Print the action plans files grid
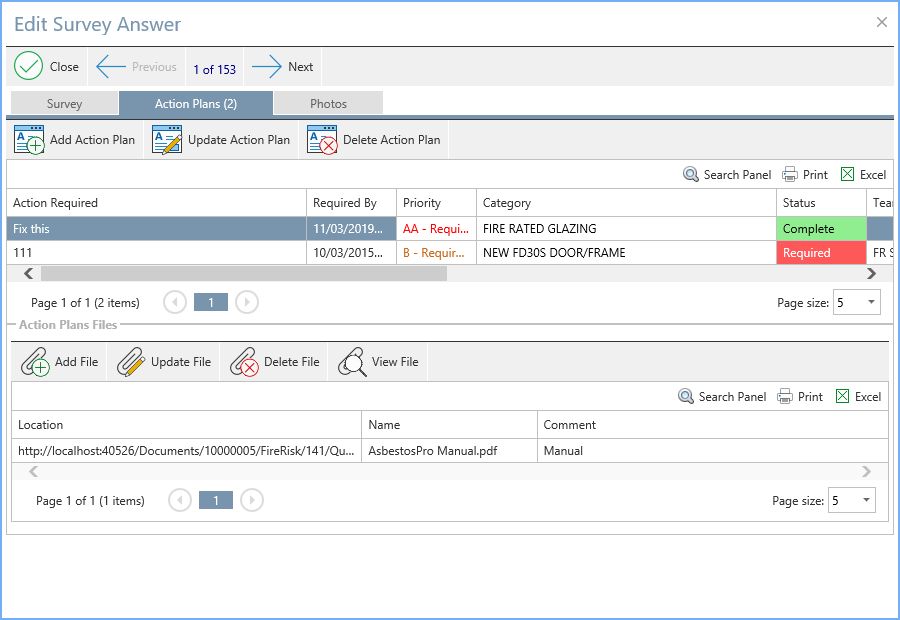This screenshot has width=900, height=620. pos(800,397)
